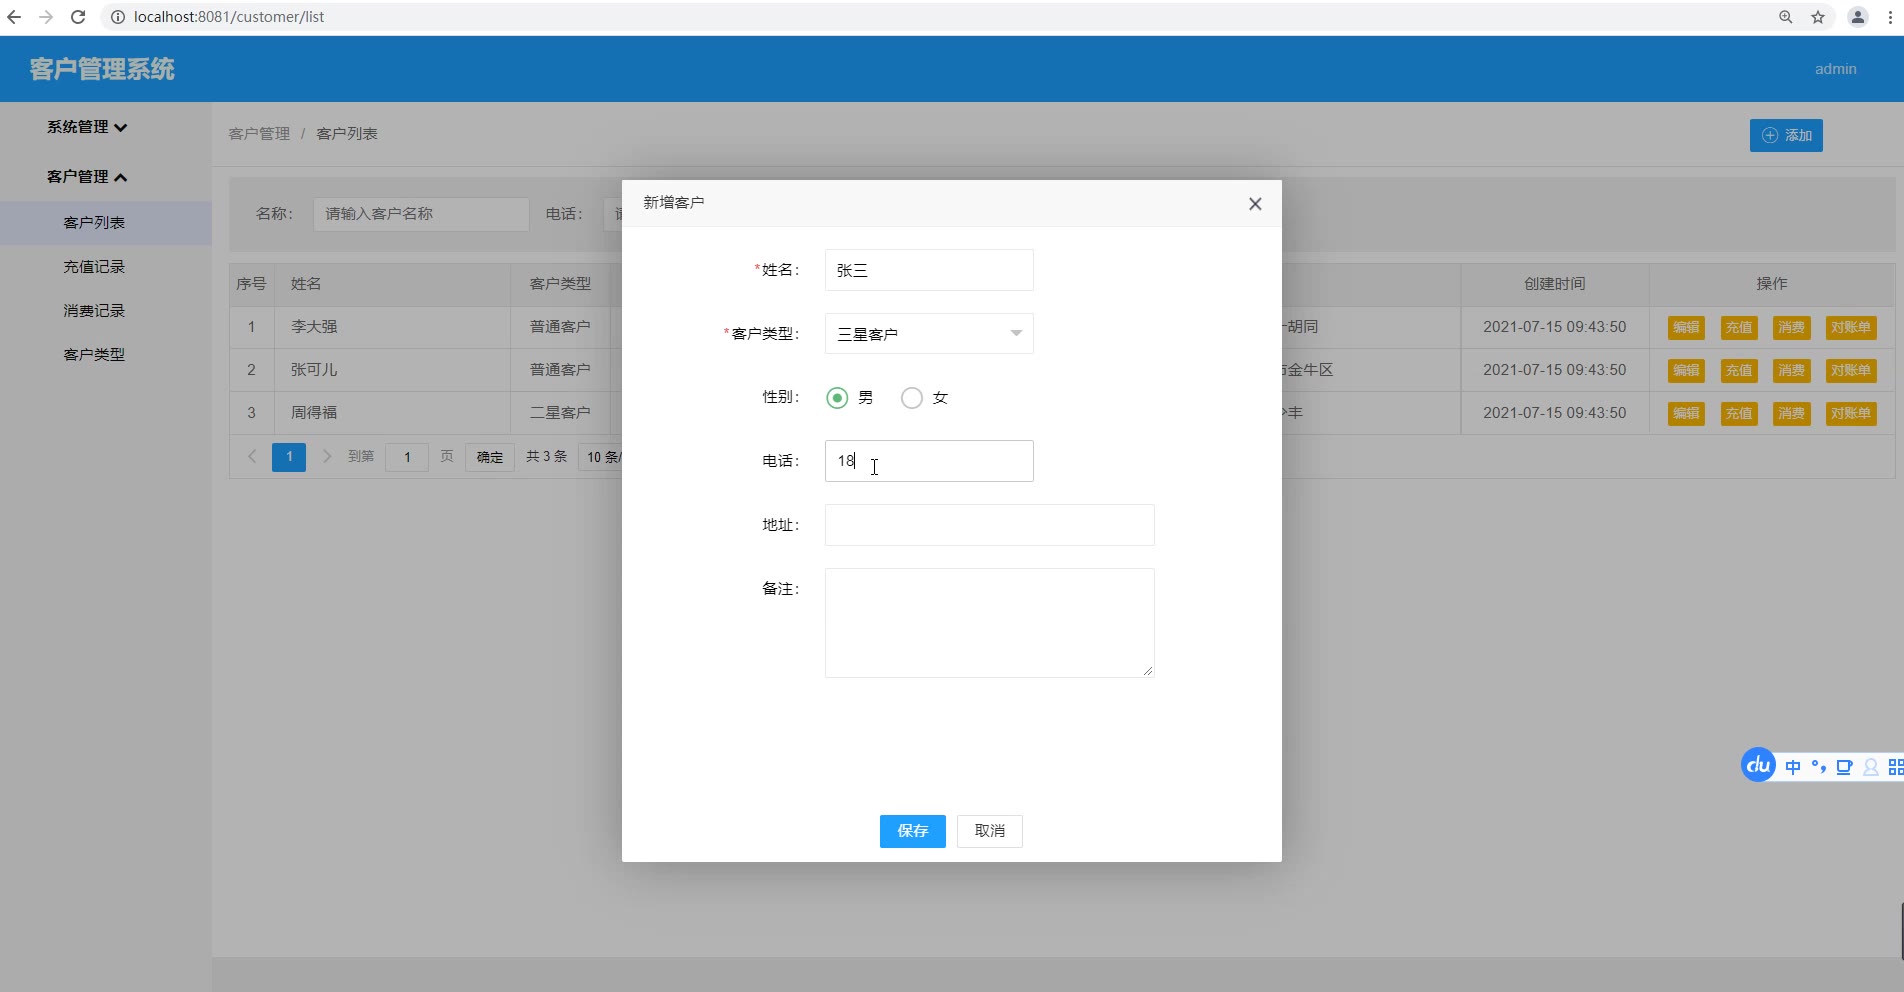1904x992 pixels.
Task: Go to next page arrow in pagination
Action: click(327, 457)
